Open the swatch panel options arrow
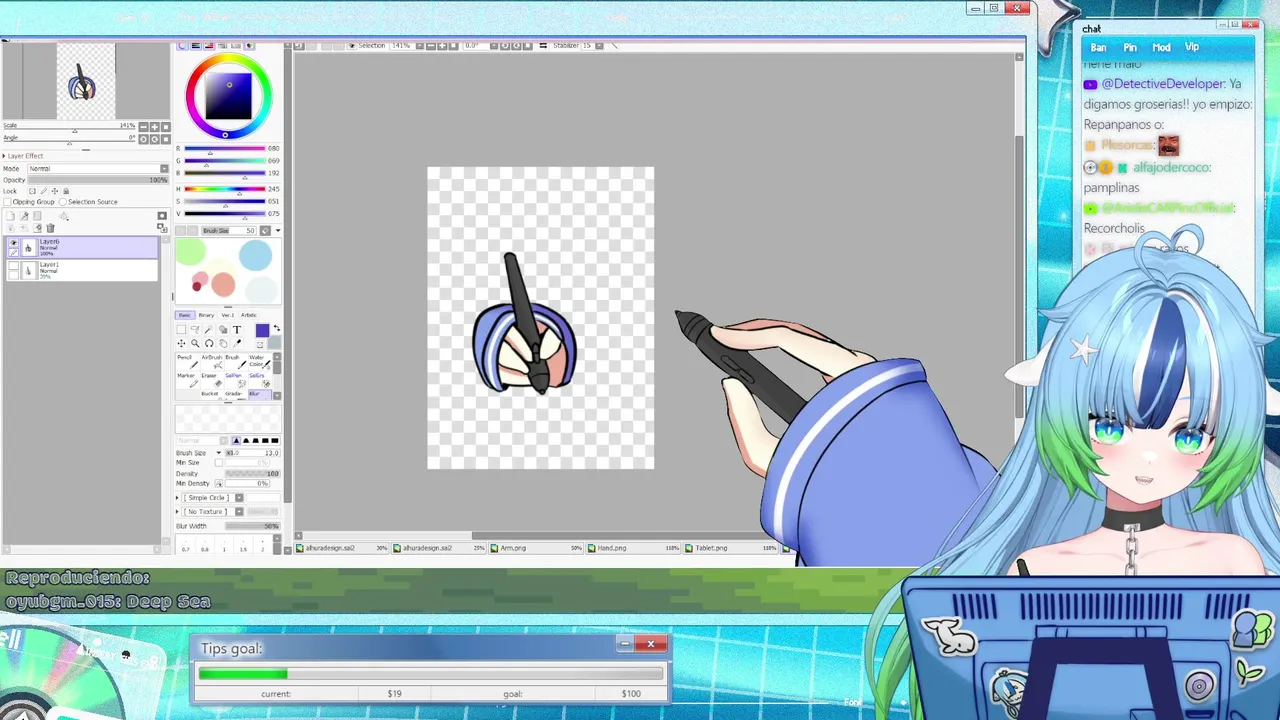The height and width of the screenshot is (720, 1280). point(277,231)
